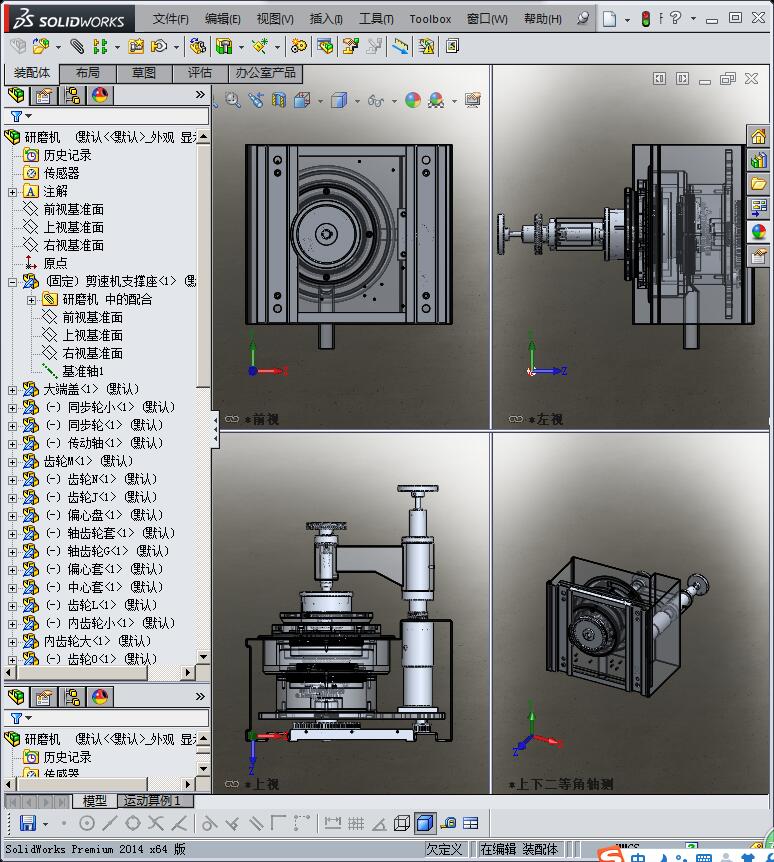Collapse the 剪速机支撑座<1> tree node
This screenshot has height=862, width=774.
point(12,282)
